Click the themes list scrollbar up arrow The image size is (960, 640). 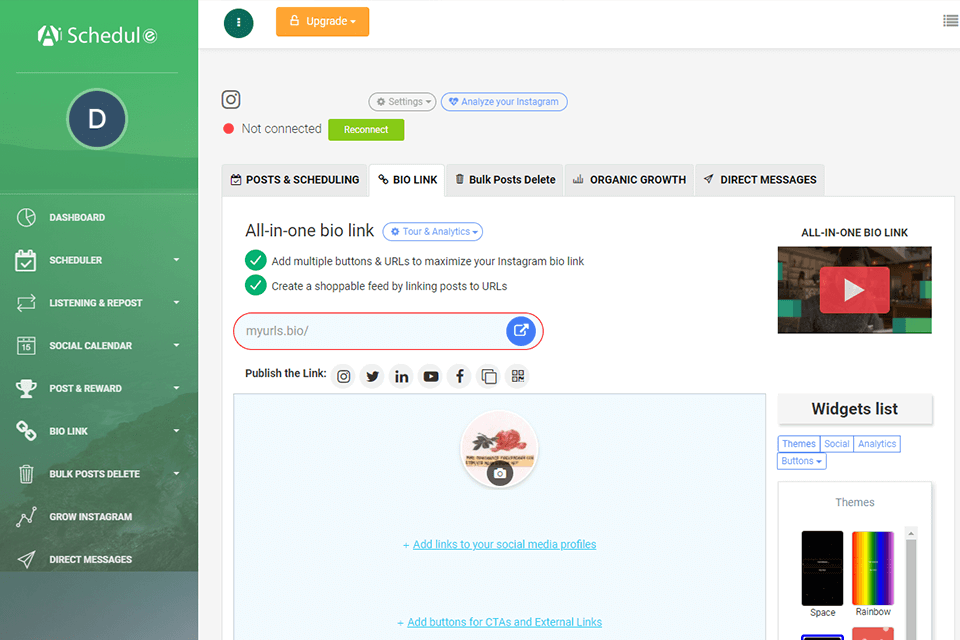tap(911, 533)
